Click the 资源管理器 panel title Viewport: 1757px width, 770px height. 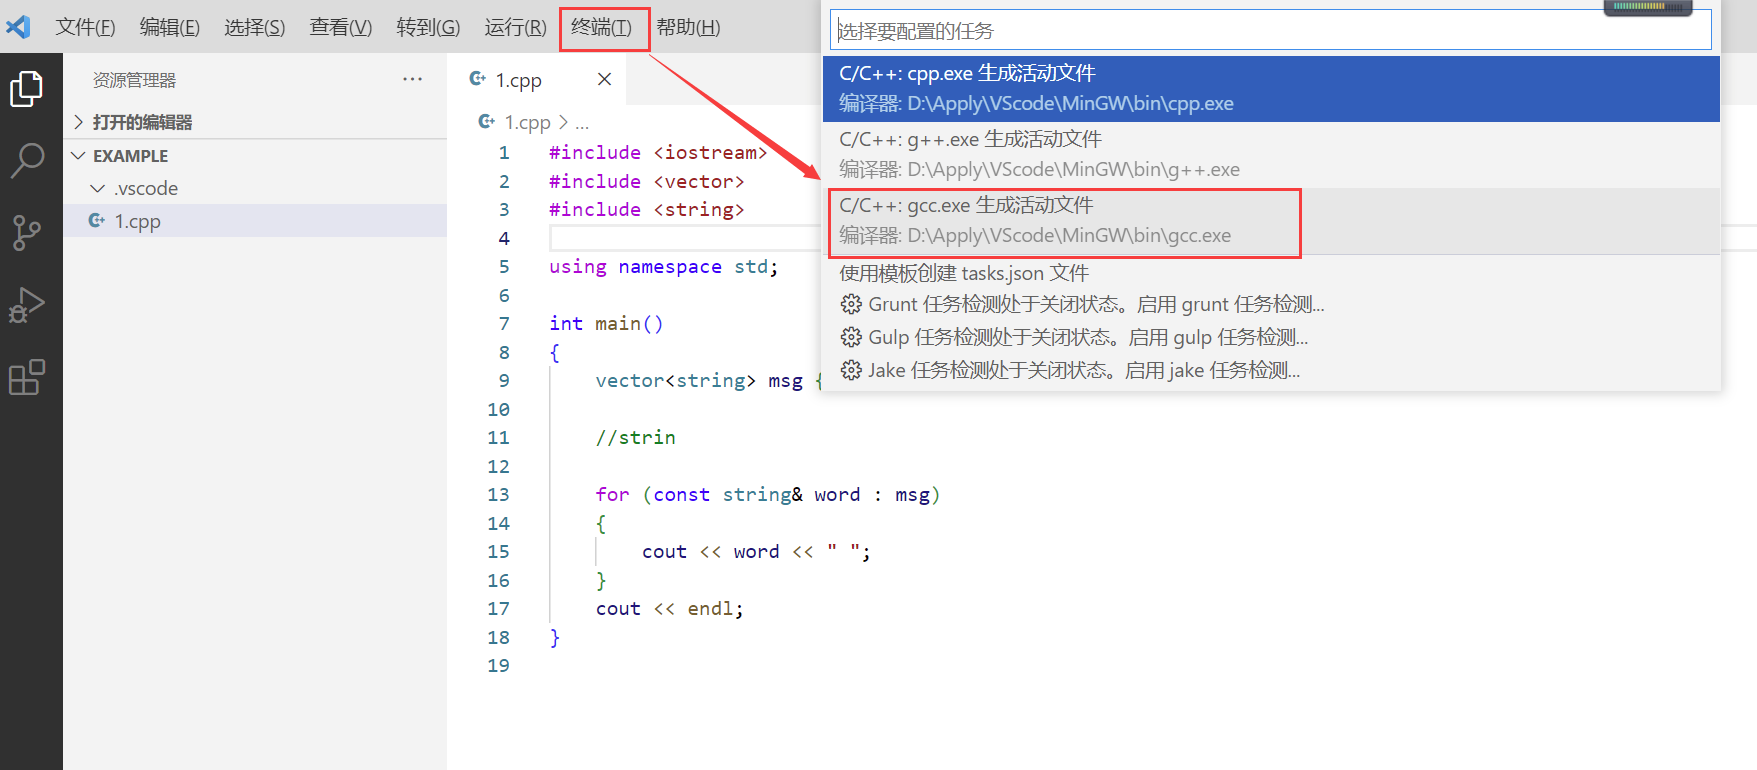(134, 80)
